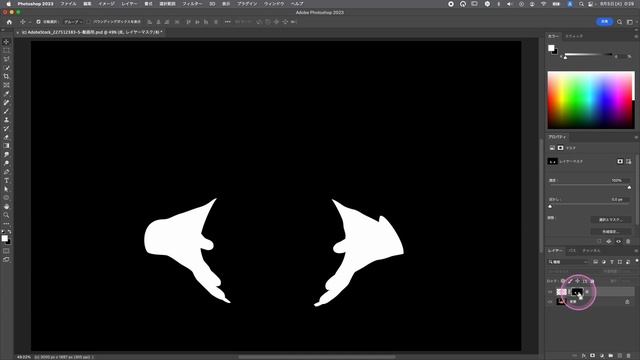640x360 pixels.
Task: Toggle Auto-Select checkbox in options bar
Action: (38, 22)
